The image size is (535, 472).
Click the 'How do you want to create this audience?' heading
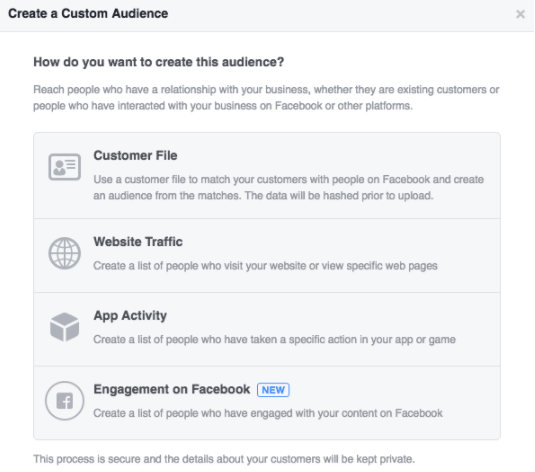[159, 62]
